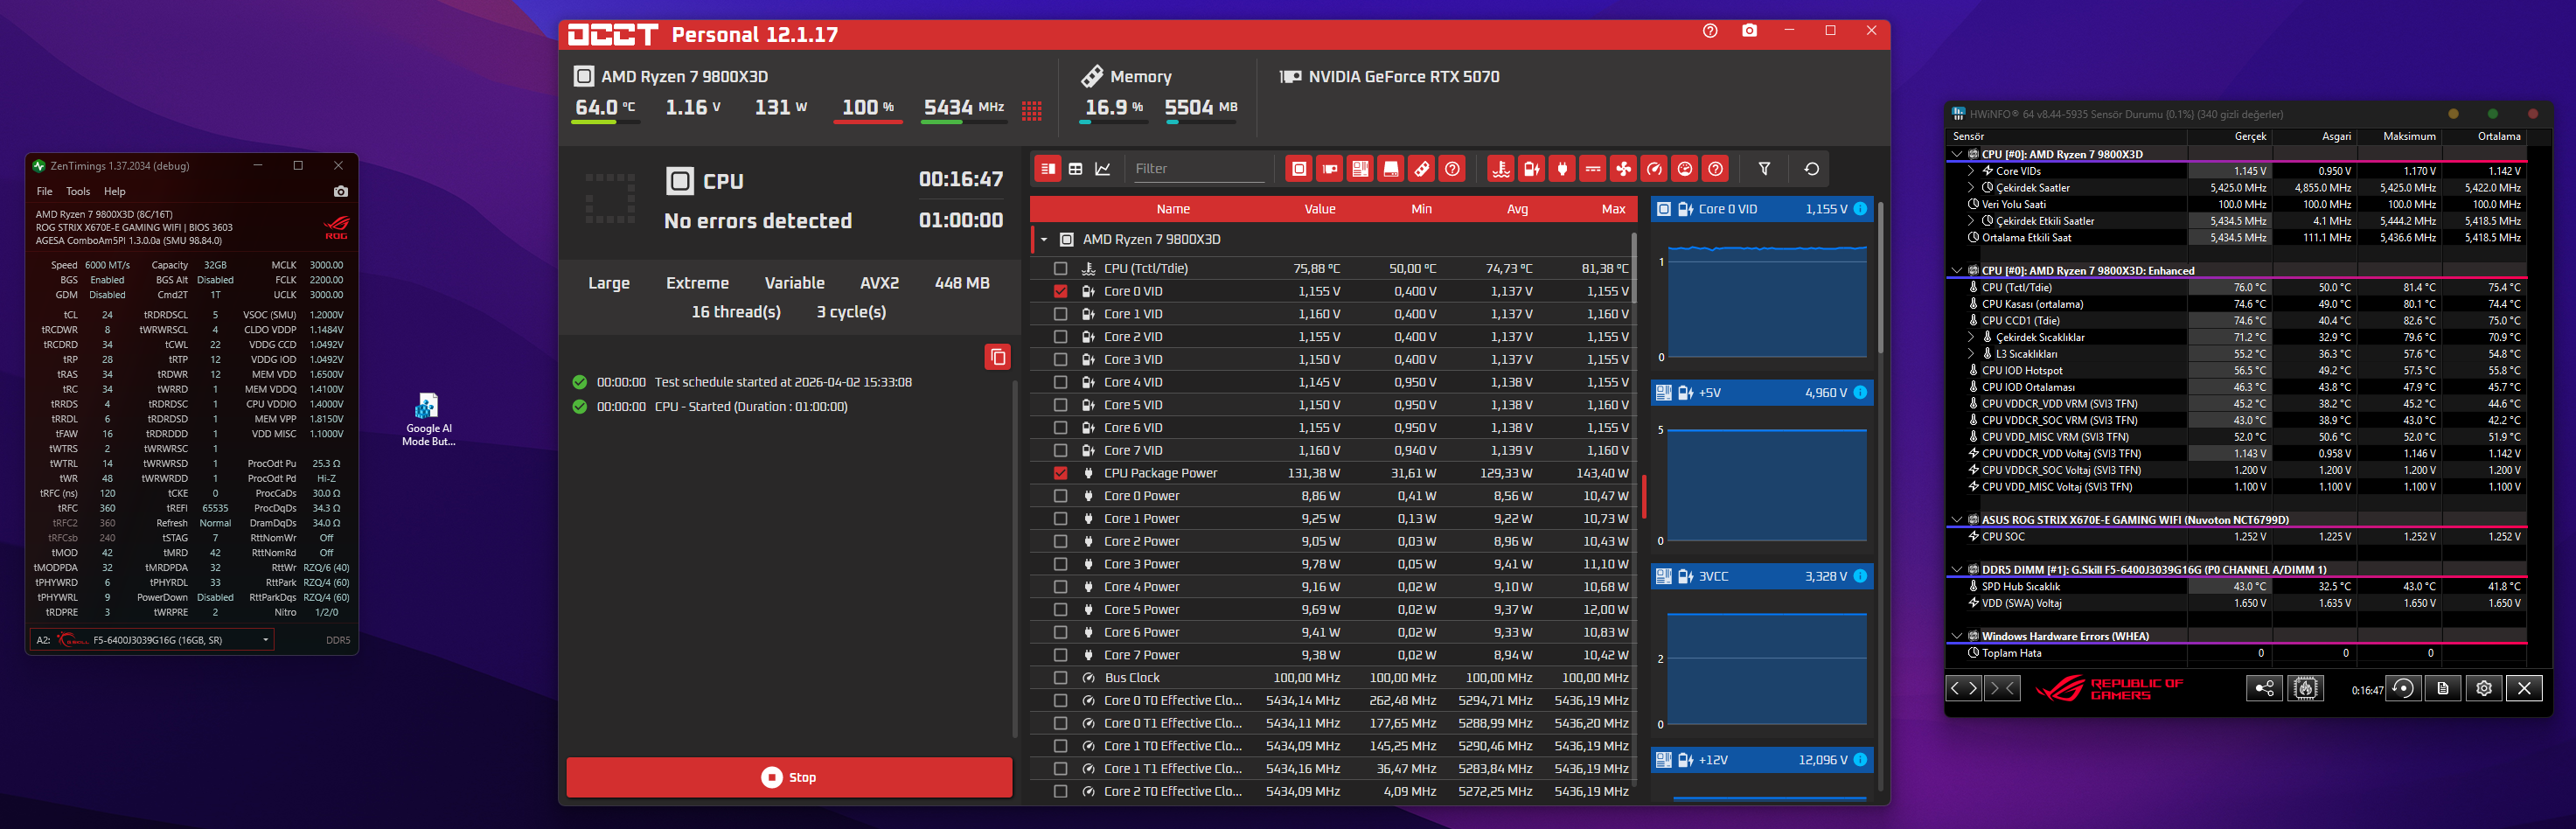Toggle current (dashed line) sensor filter

click(1593, 169)
